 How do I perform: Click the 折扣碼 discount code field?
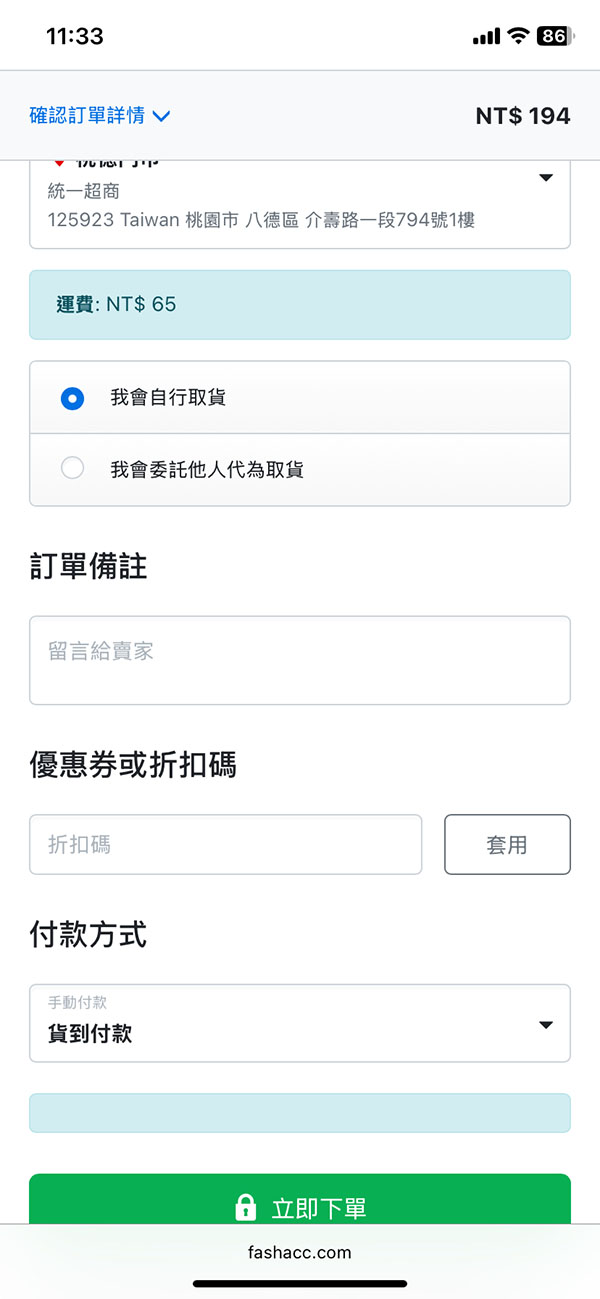226,844
